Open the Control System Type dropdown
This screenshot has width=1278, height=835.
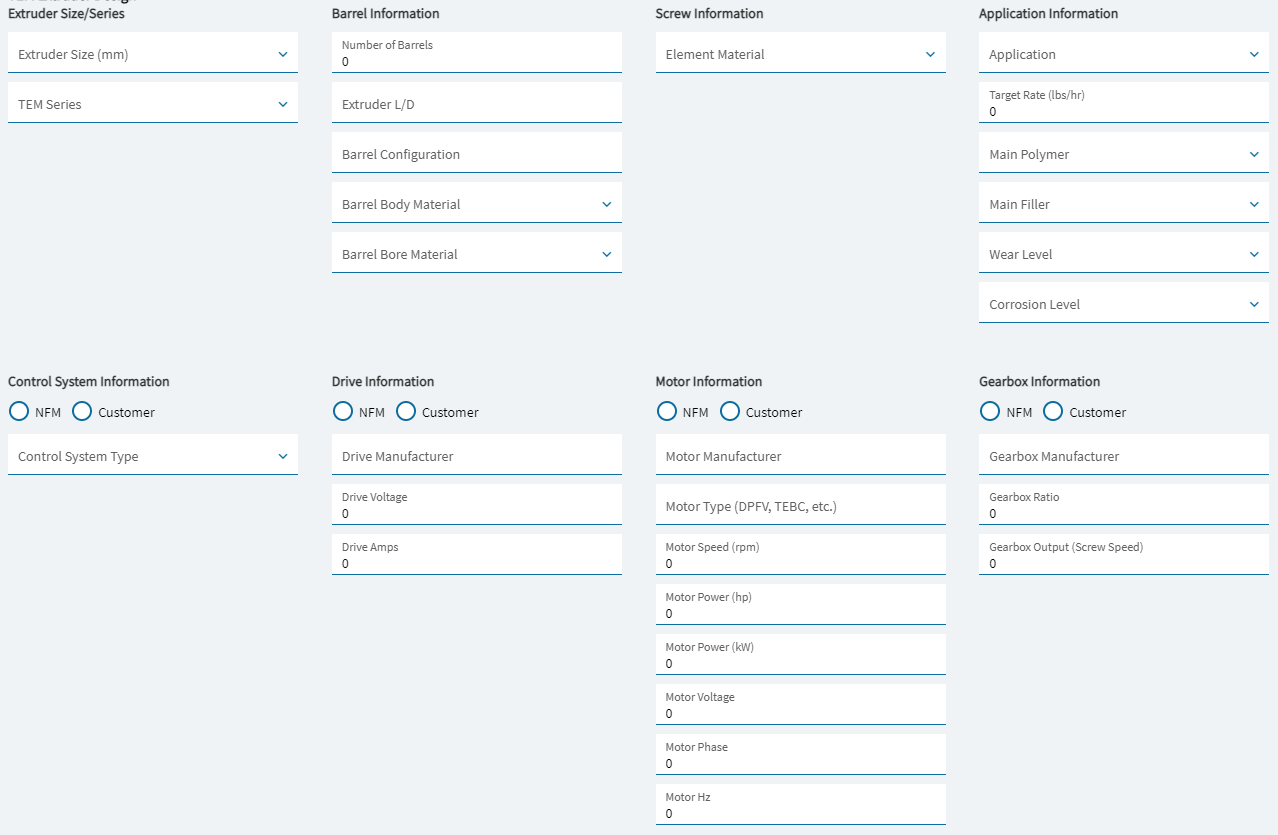pos(153,455)
